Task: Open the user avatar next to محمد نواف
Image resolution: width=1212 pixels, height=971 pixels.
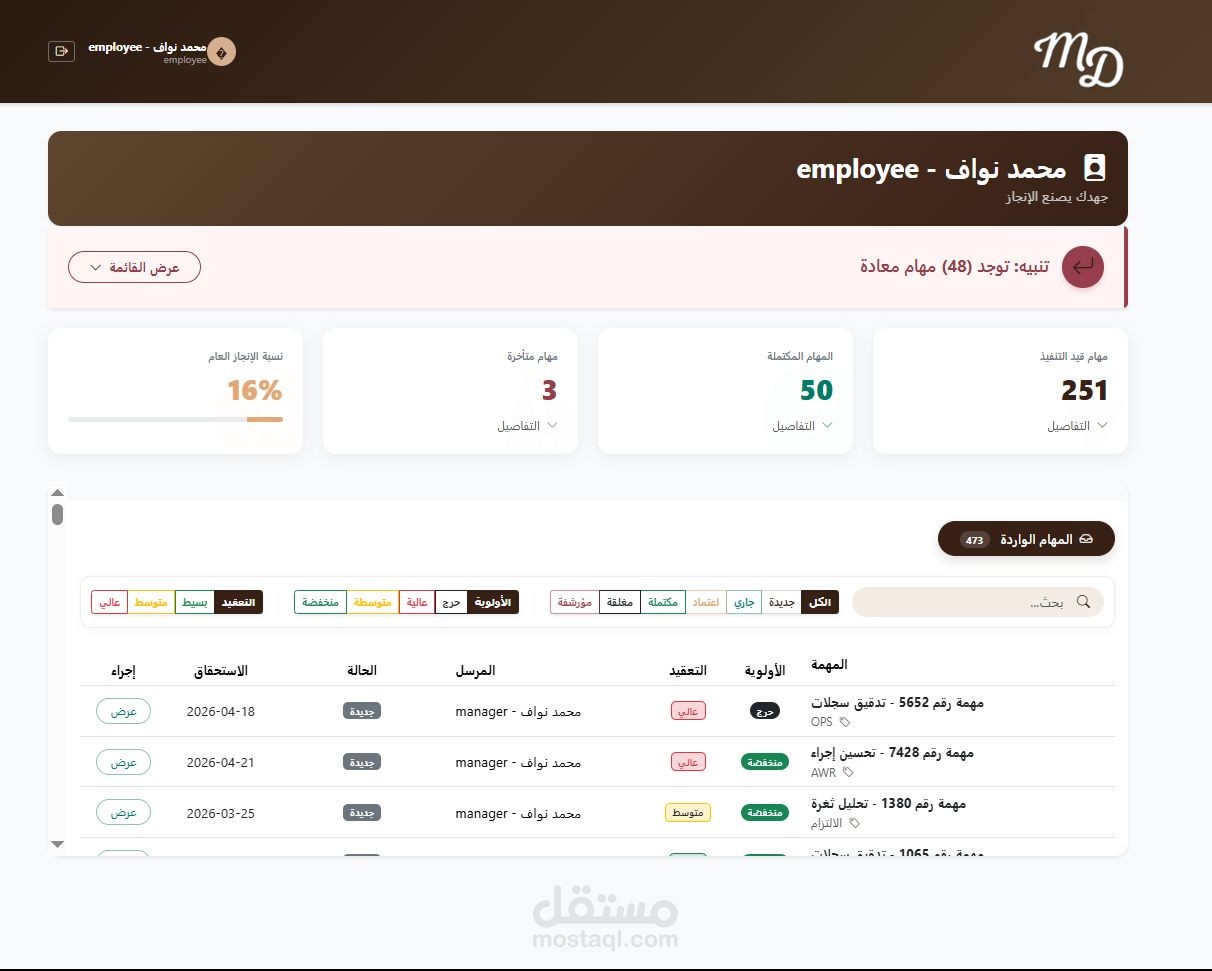Action: [x=221, y=52]
